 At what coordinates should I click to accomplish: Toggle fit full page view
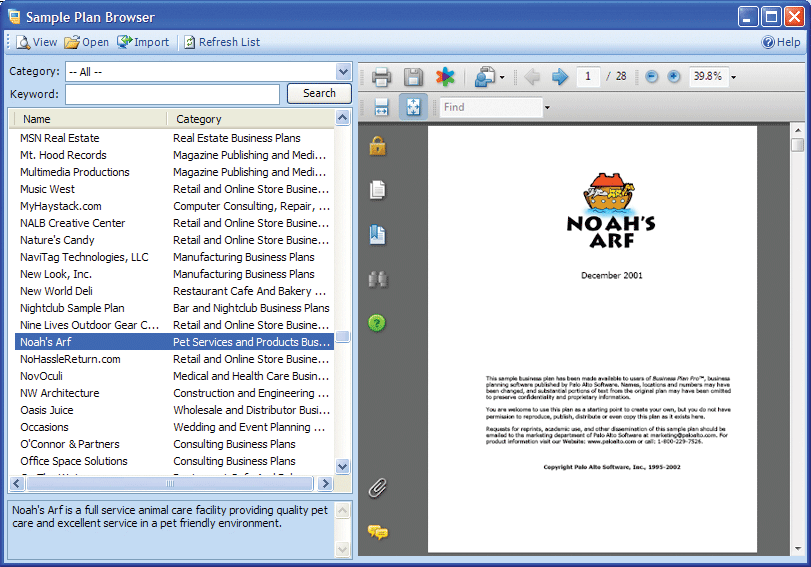pyautogui.click(x=413, y=107)
